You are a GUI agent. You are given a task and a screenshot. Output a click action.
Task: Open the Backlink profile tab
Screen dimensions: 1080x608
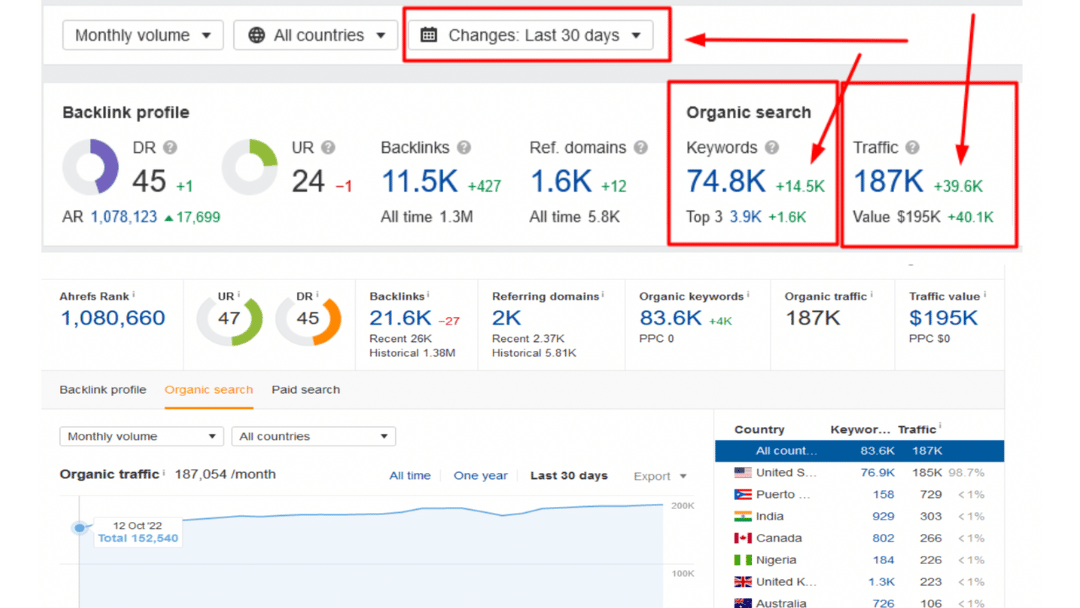pos(103,390)
